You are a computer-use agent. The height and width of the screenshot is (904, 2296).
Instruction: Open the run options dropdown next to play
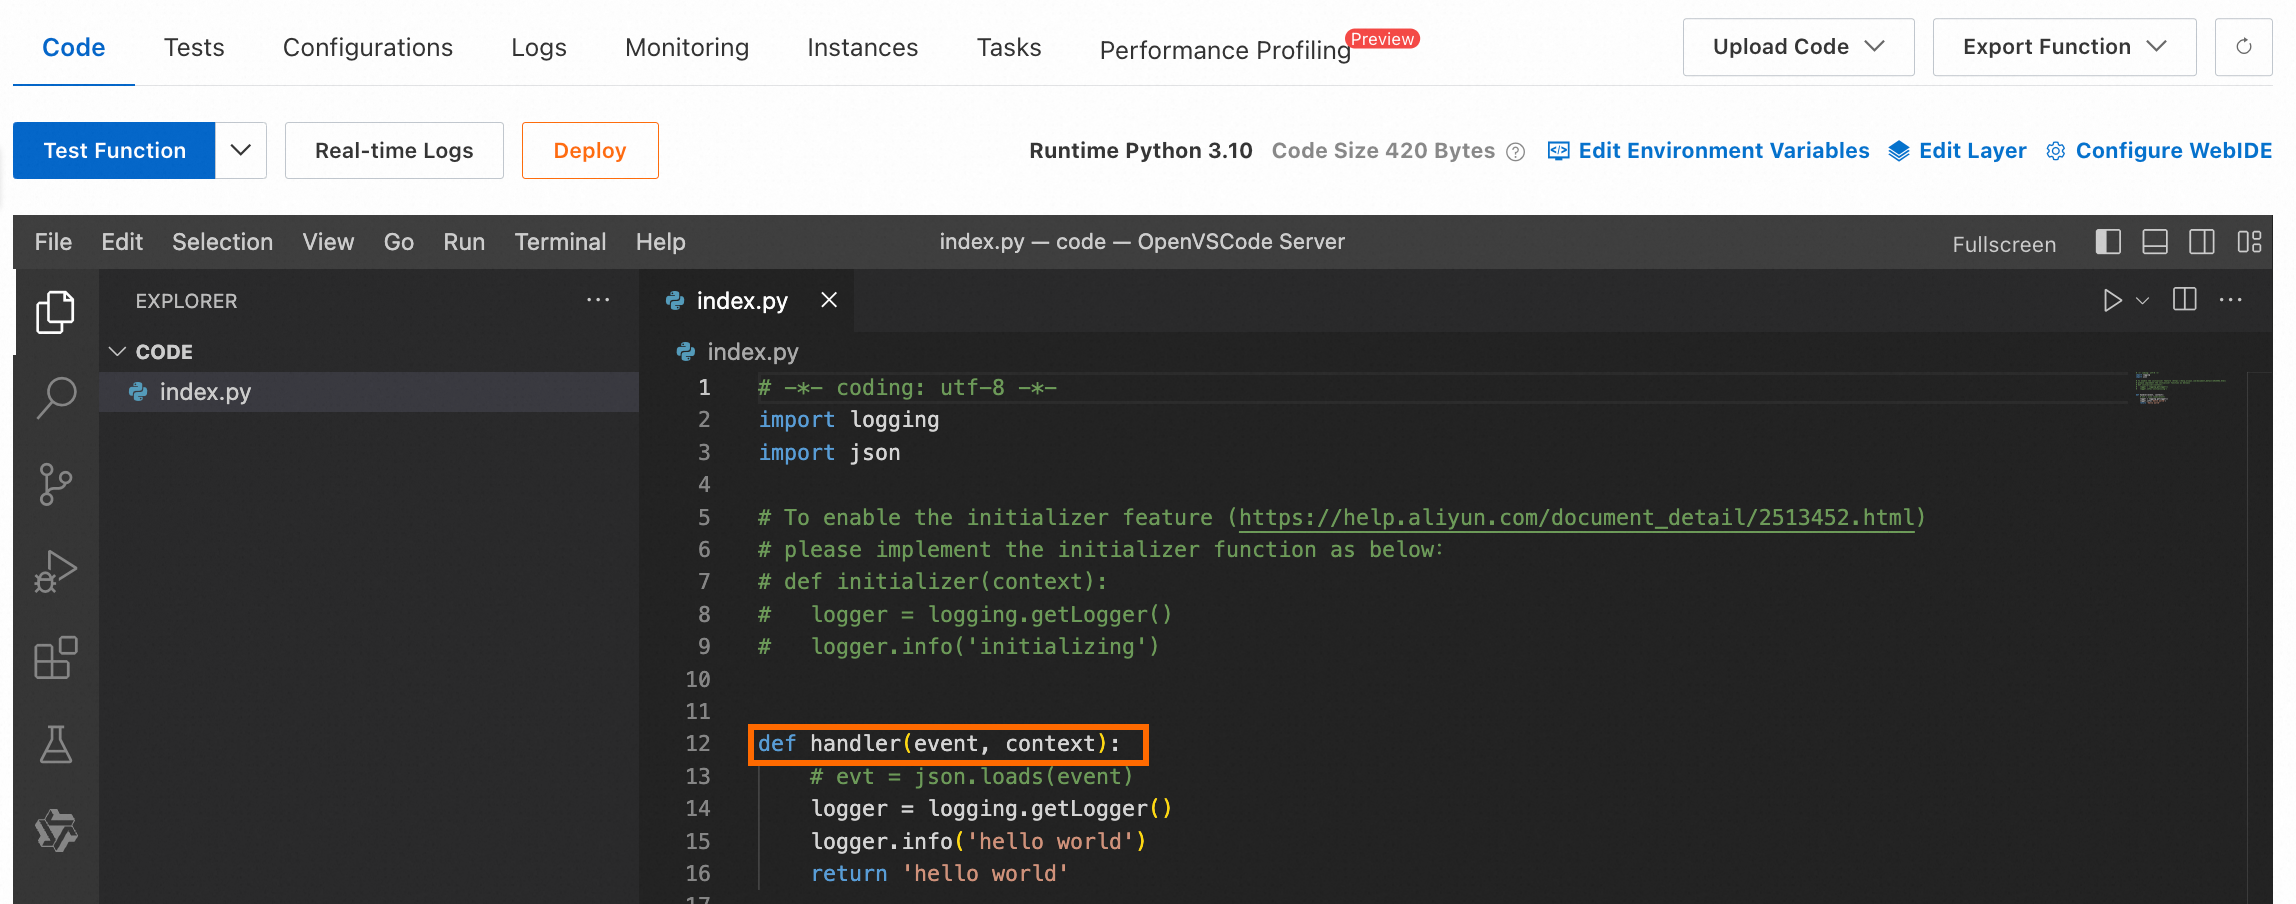2142,301
